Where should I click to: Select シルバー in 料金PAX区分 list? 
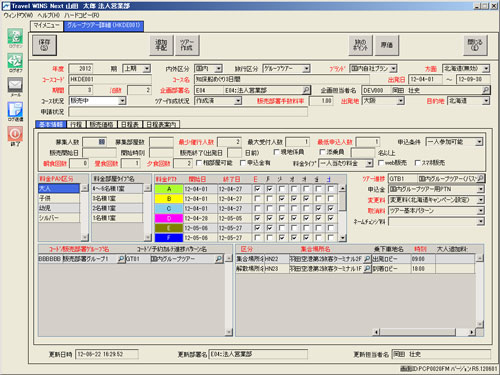tap(59, 218)
